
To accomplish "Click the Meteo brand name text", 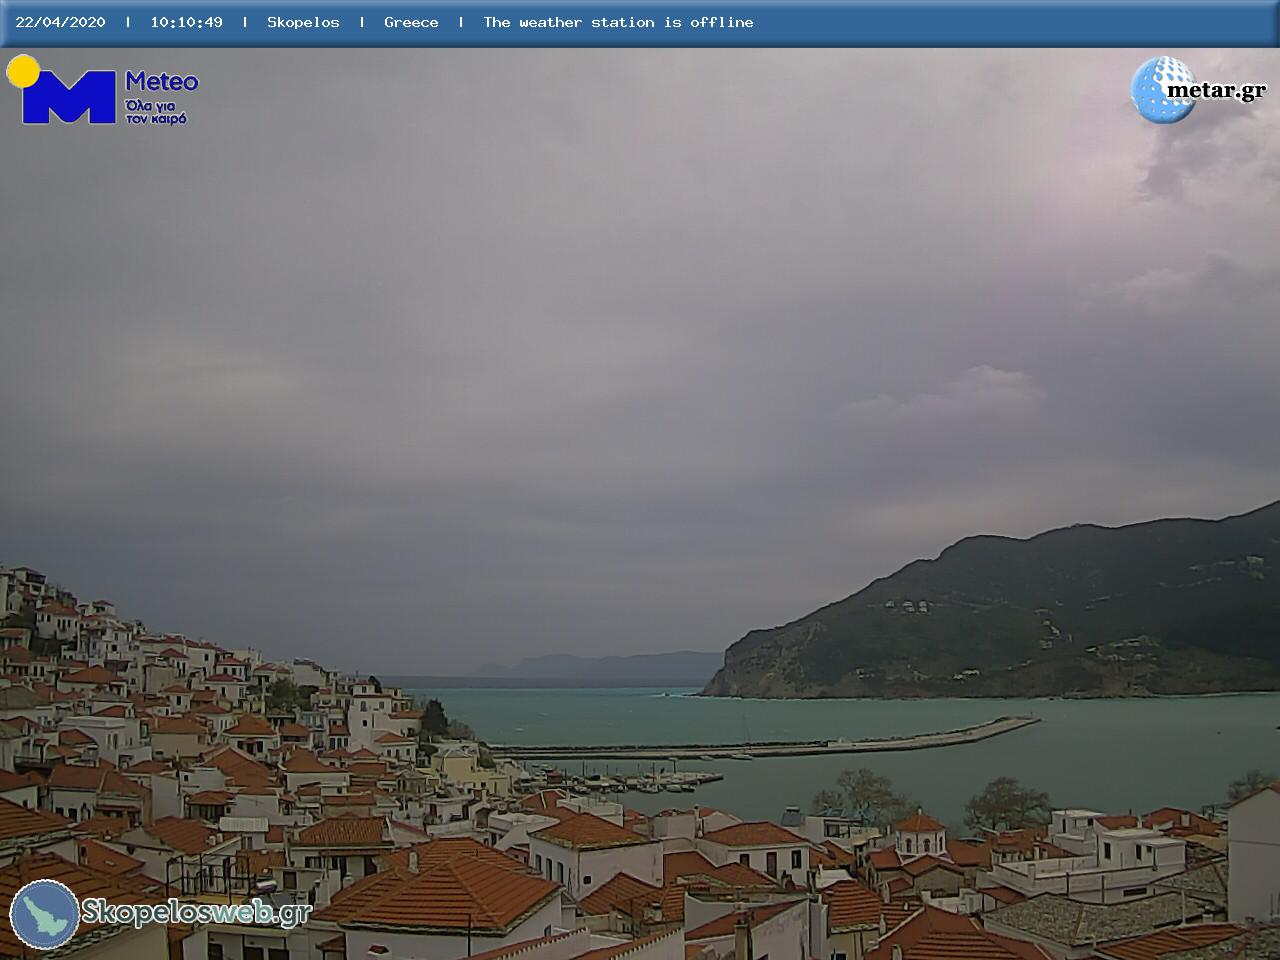I will (x=161, y=82).
